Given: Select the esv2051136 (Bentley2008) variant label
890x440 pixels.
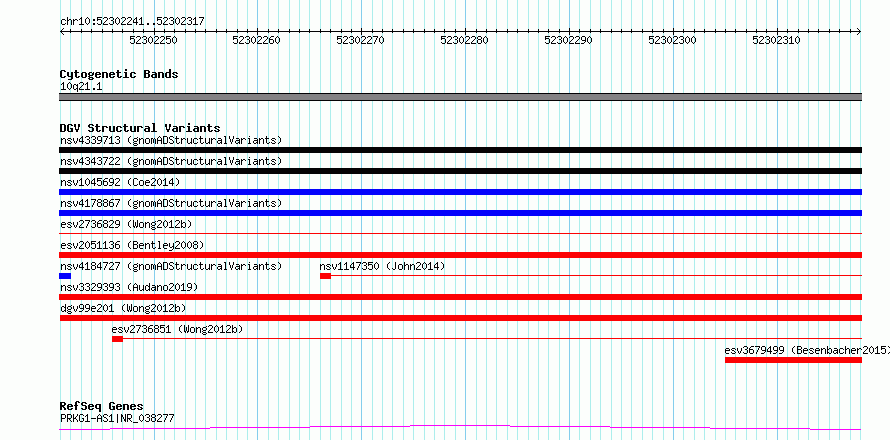Looking at the screenshot, I should coord(132,245).
